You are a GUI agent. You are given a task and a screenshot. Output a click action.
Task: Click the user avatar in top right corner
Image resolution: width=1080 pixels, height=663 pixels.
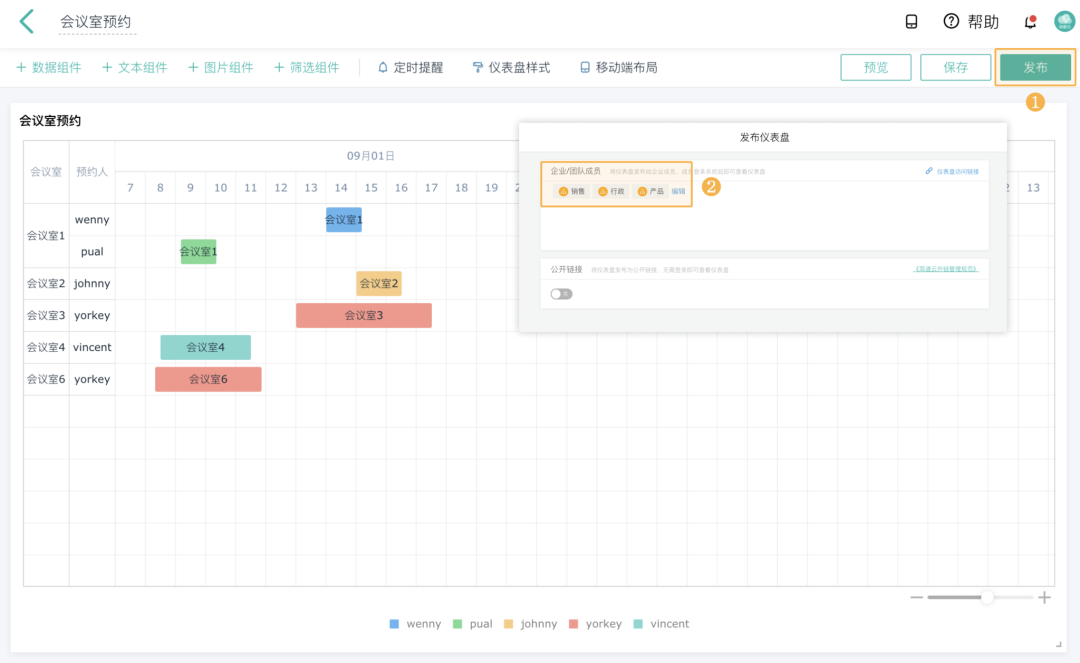(x=1063, y=21)
